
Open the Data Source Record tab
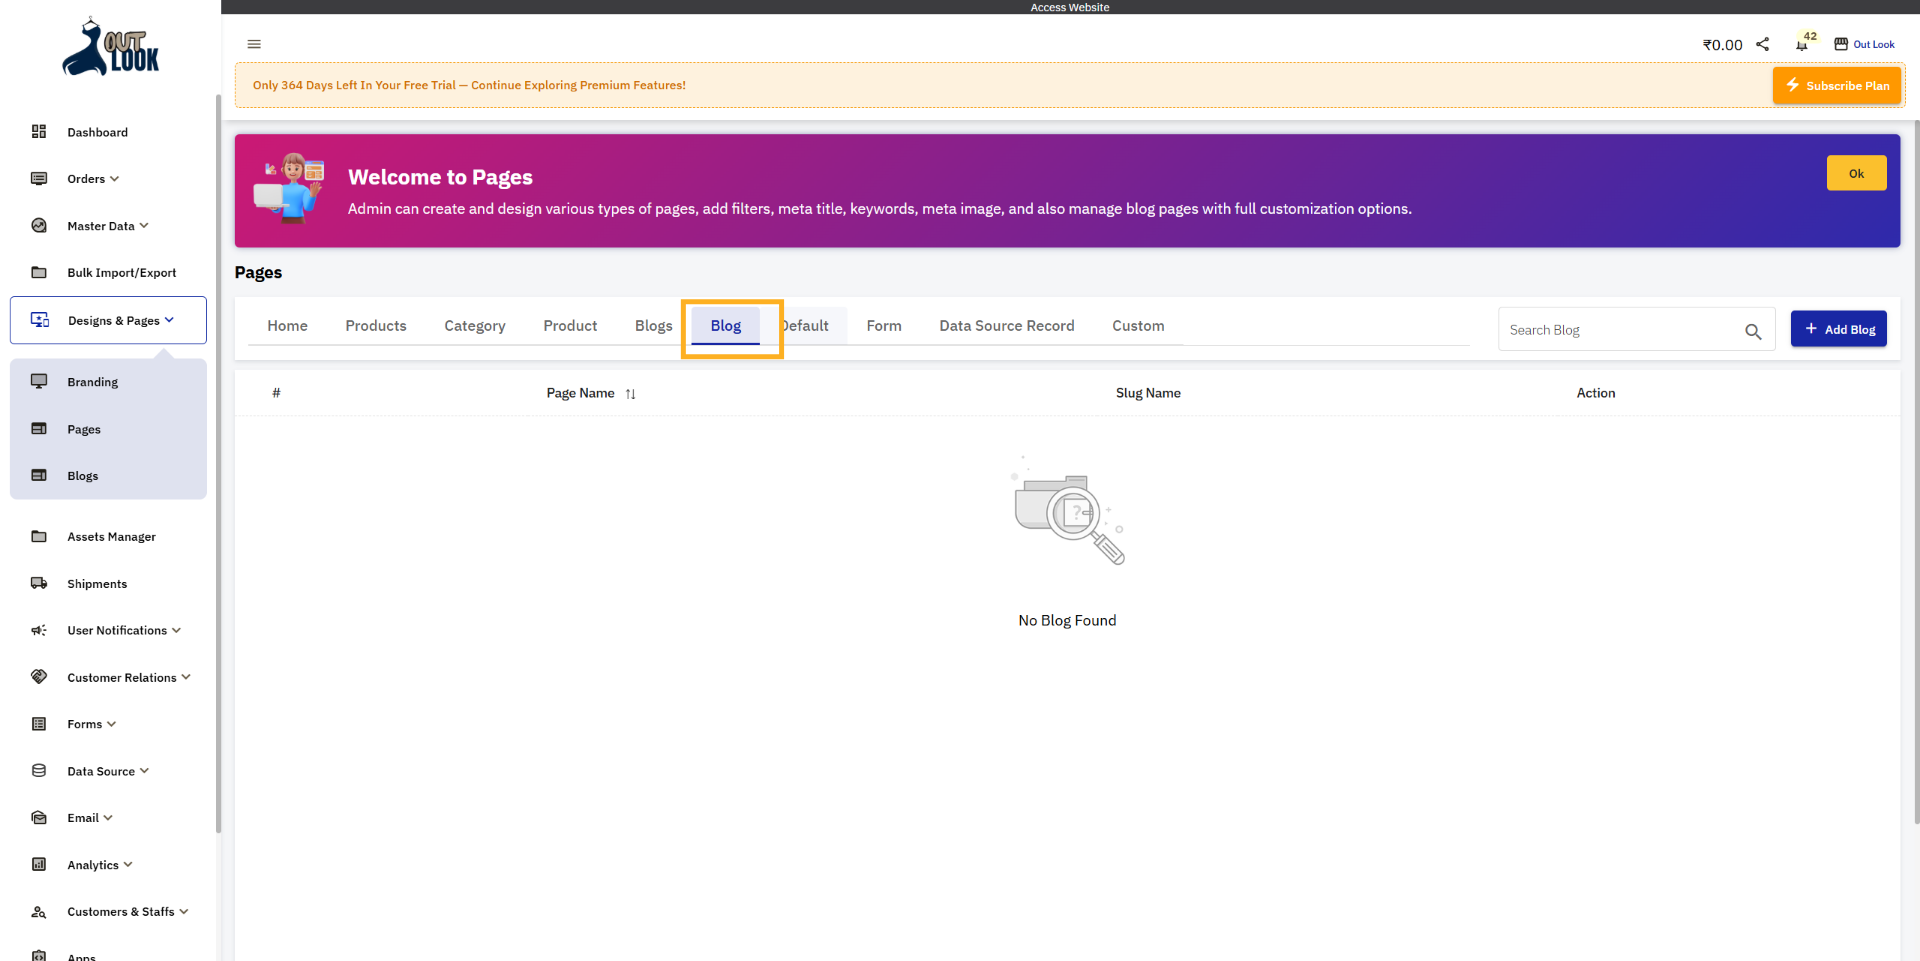point(1006,325)
